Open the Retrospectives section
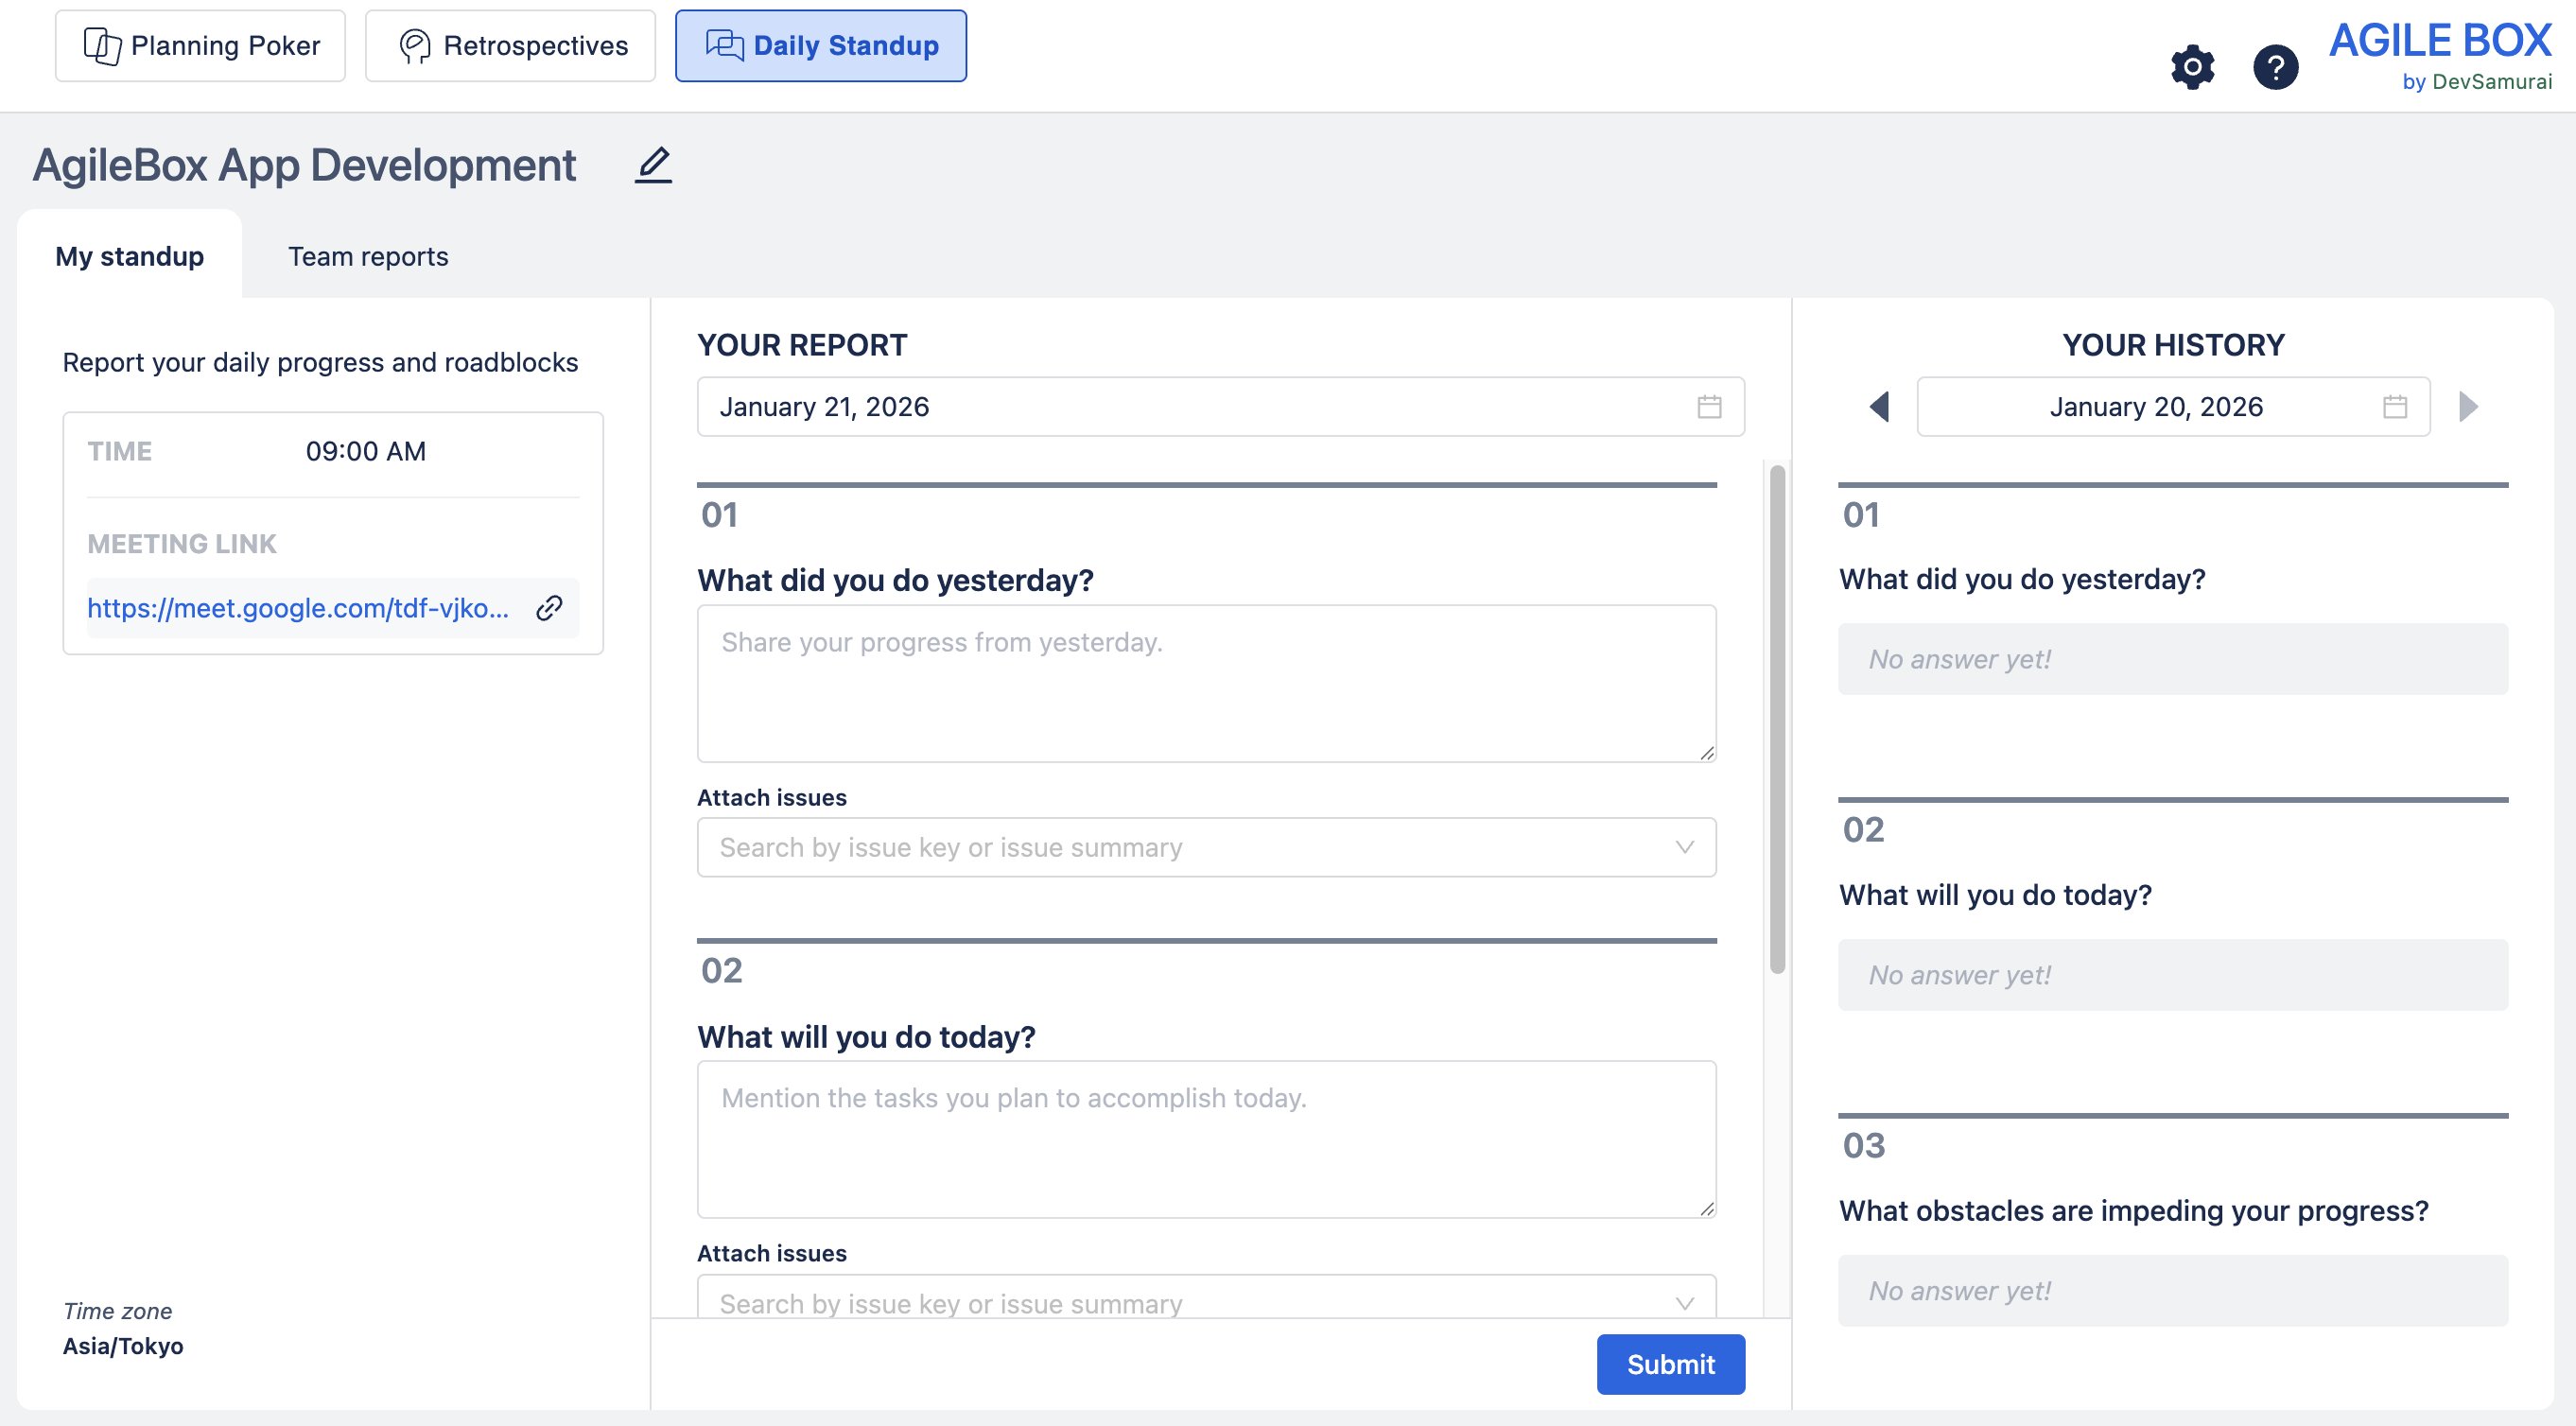This screenshot has height=1426, width=2576. pos(510,46)
